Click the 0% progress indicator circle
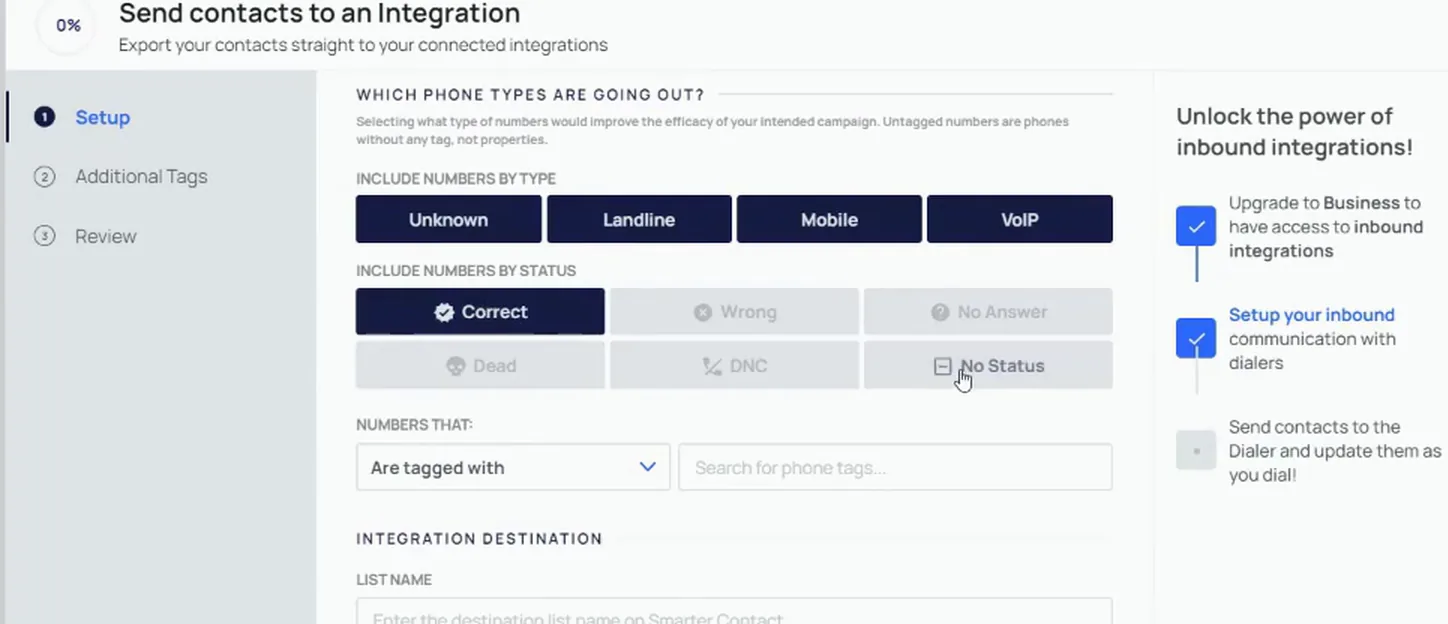This screenshot has width=1448, height=624. tap(68, 26)
